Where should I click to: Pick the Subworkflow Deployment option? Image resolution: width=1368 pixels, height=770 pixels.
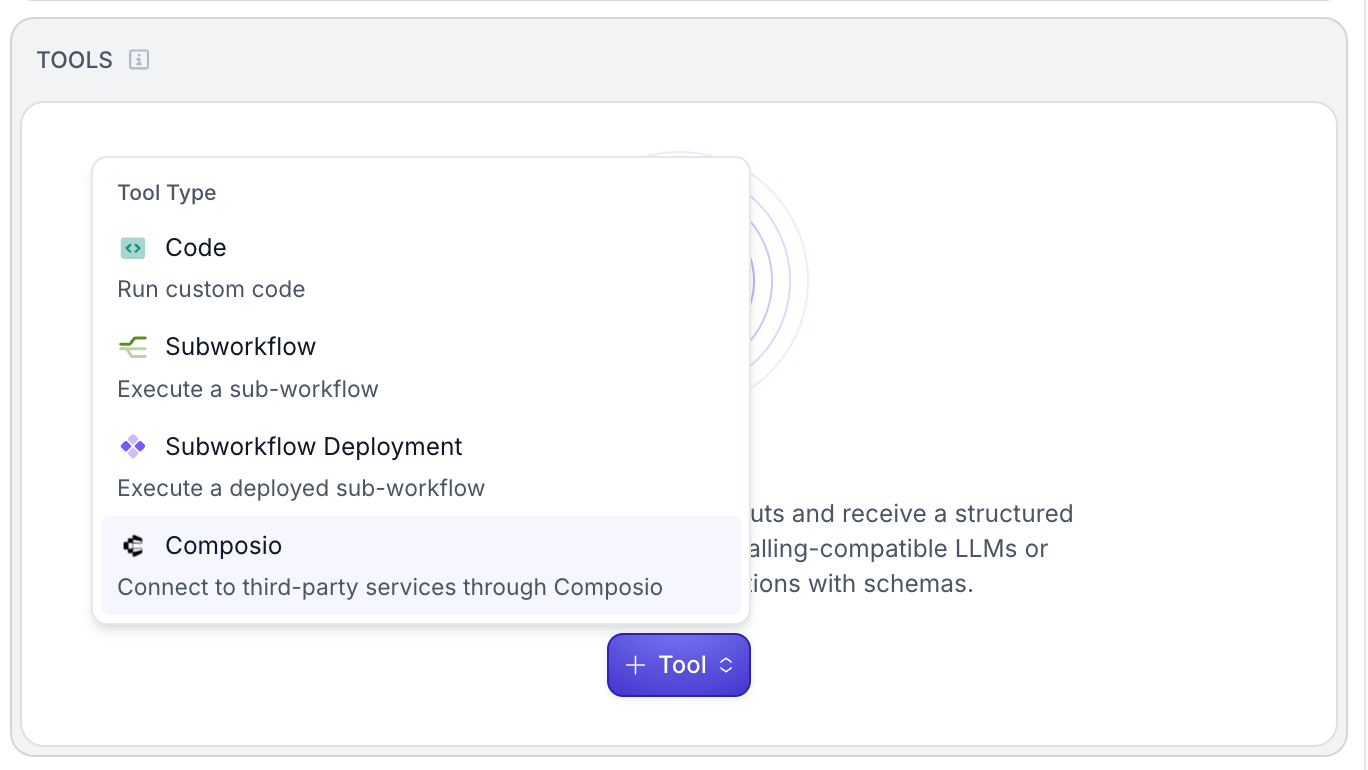(x=314, y=446)
